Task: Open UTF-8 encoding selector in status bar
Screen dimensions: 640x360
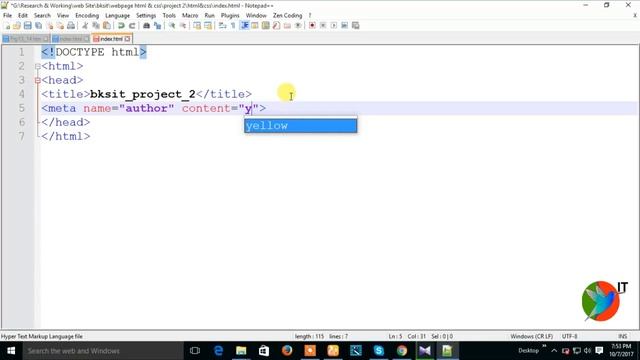Action: click(x=569, y=336)
